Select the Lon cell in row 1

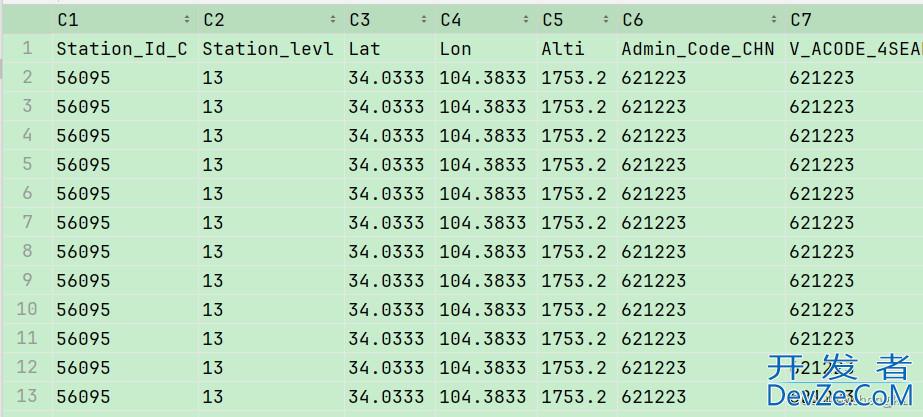[x=456, y=48]
